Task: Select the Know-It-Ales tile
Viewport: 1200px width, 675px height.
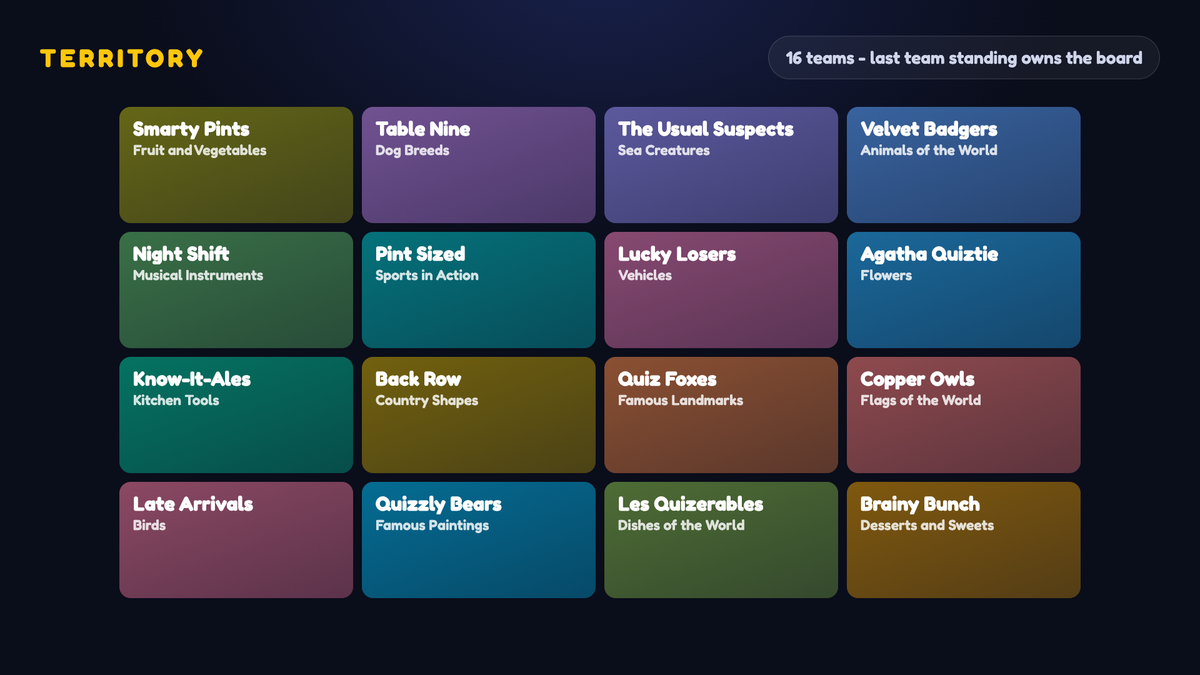Action: (x=236, y=415)
